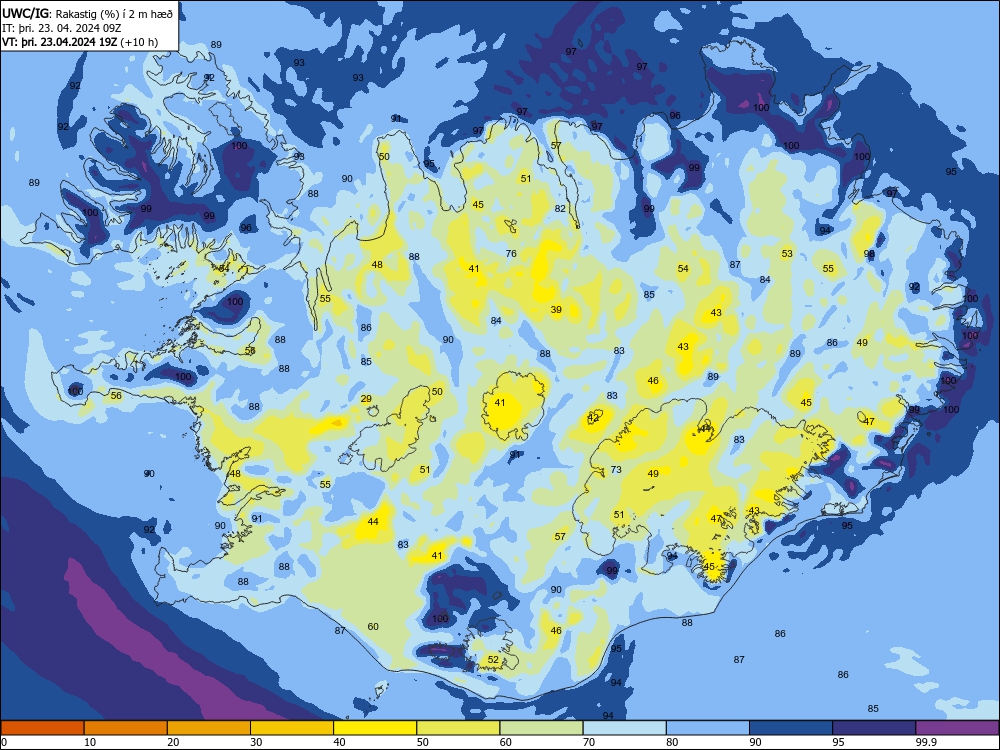Click the bright yellow 40–50 legend swatch
The width and height of the screenshot is (1000, 750).
[375, 728]
